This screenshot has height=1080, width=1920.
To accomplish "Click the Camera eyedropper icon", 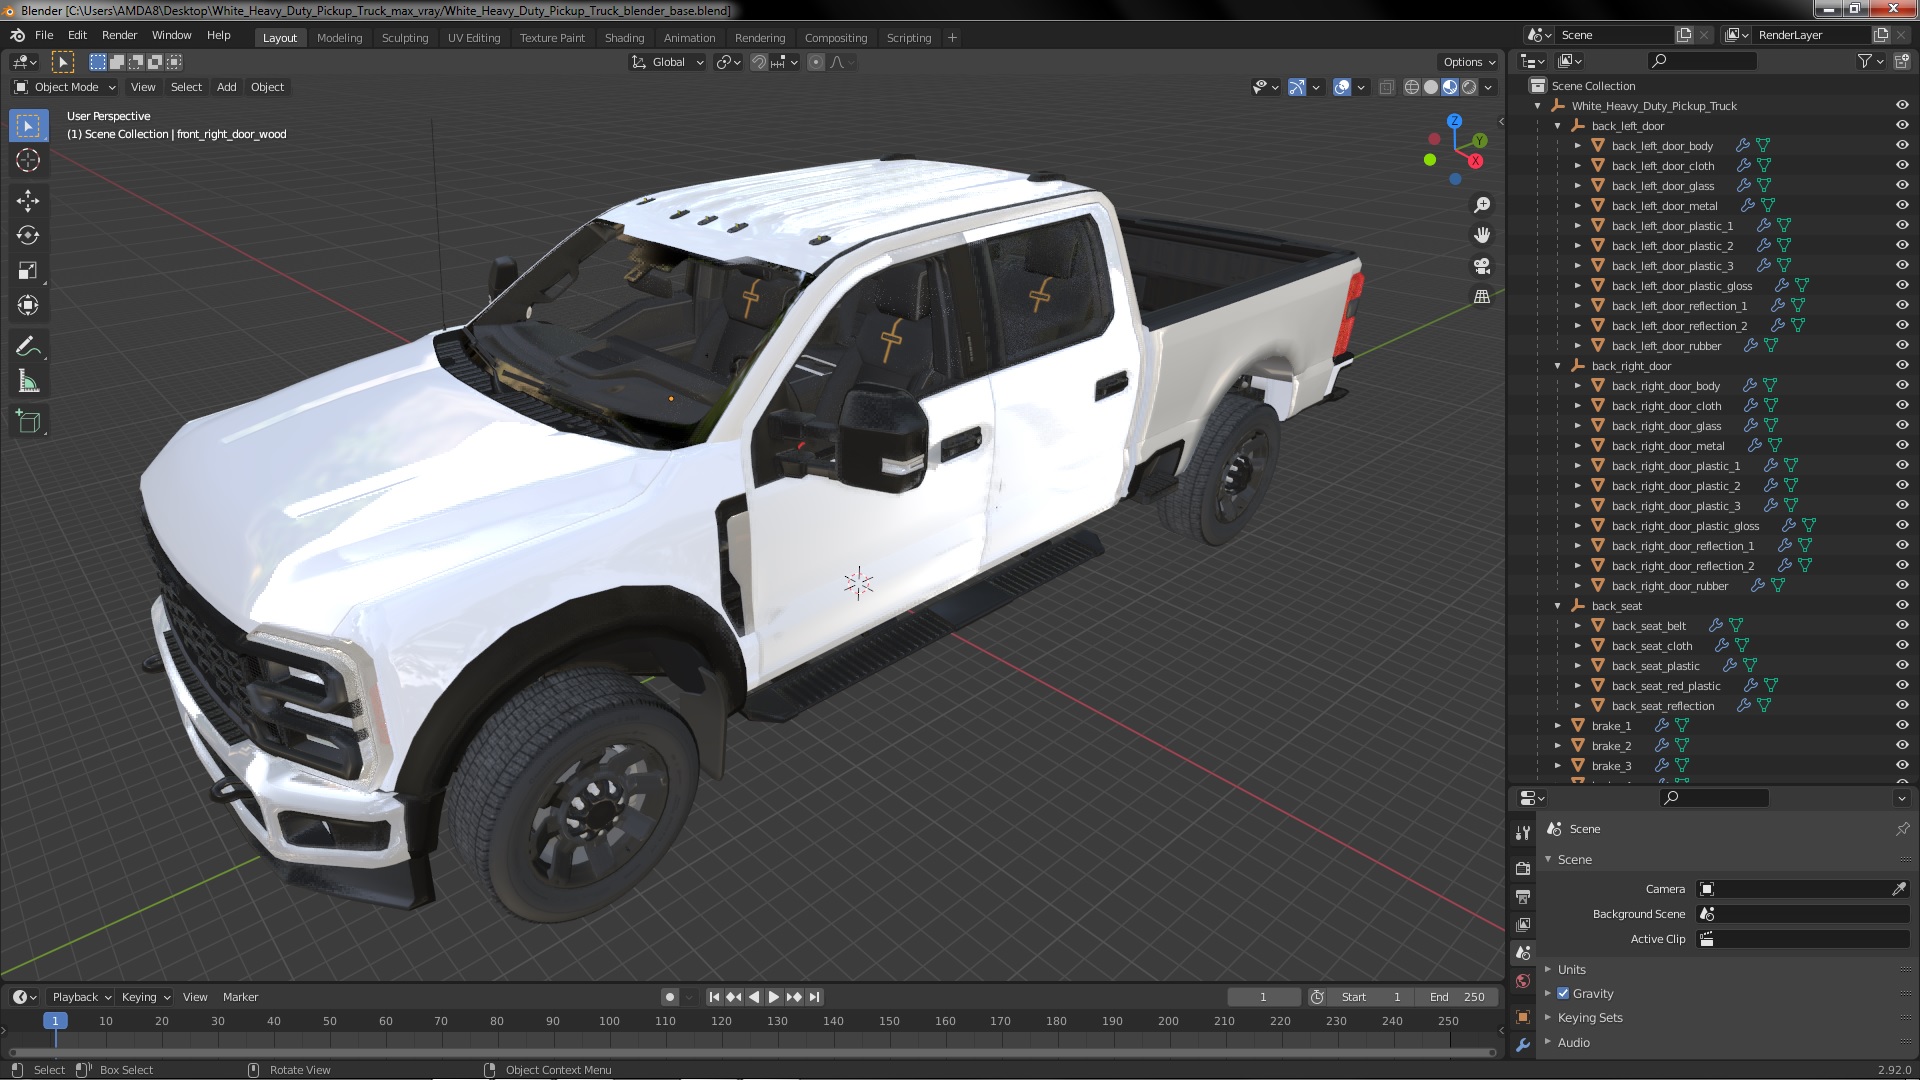I will point(1899,889).
